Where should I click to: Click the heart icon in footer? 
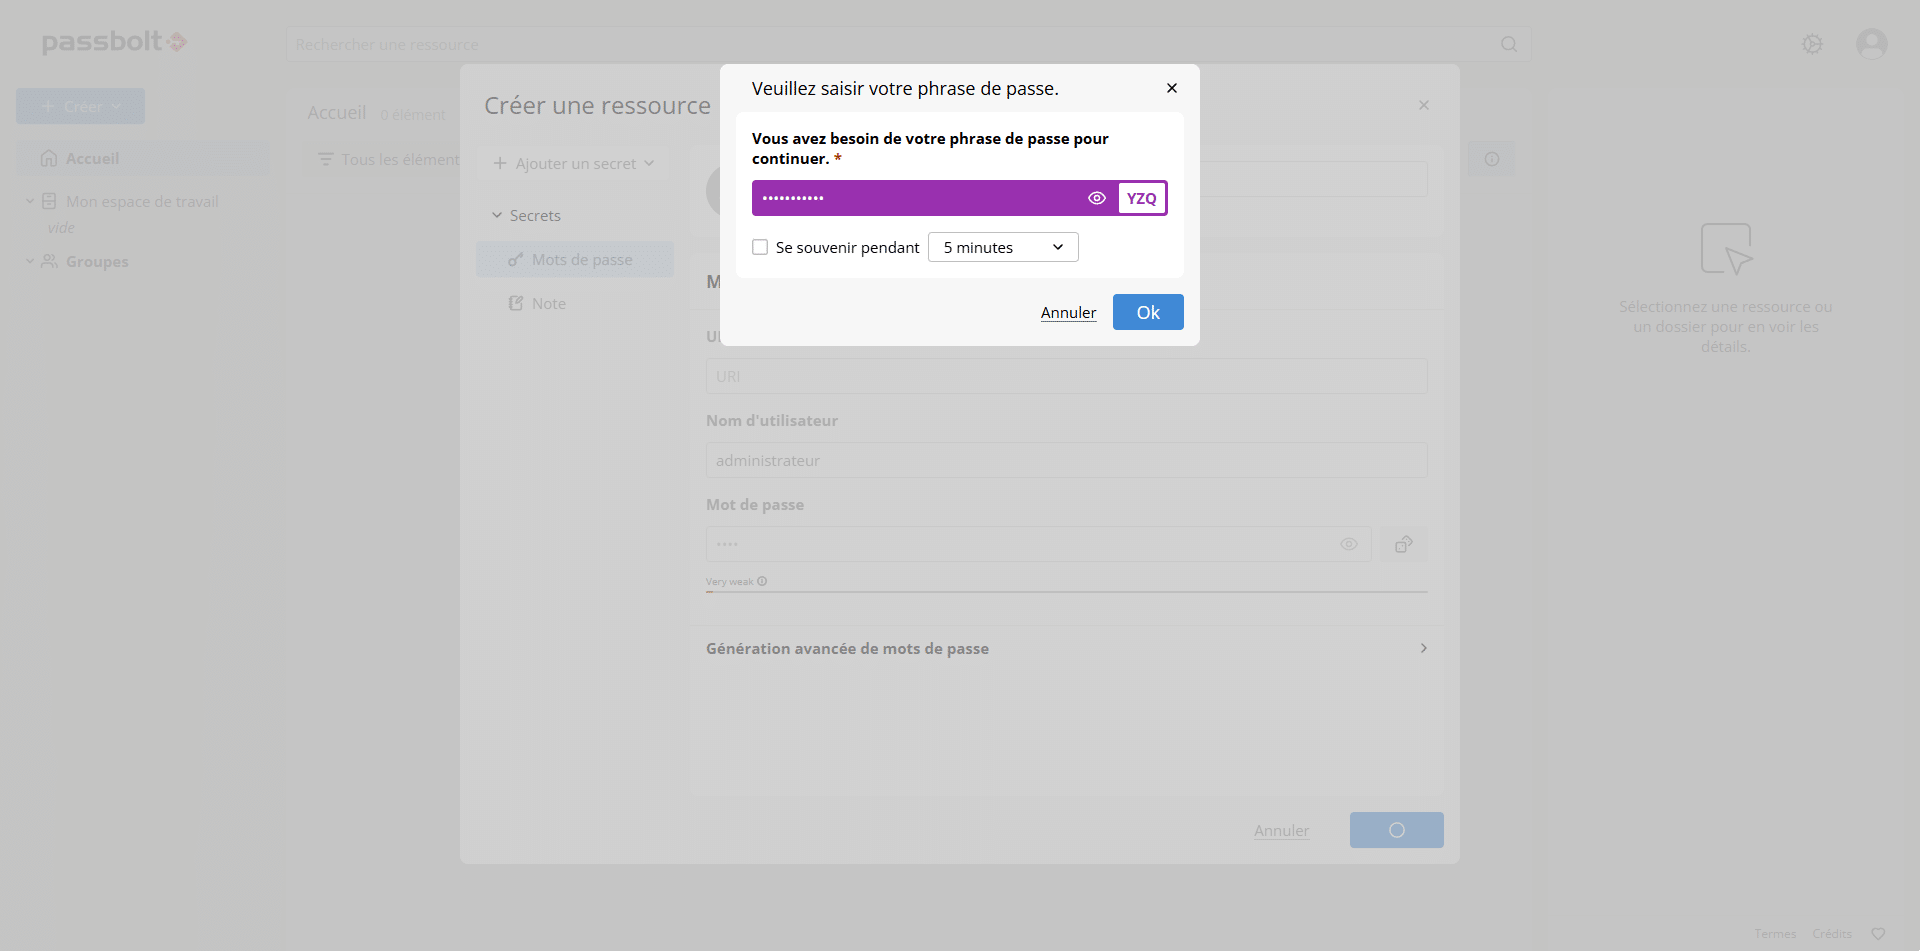1878,934
